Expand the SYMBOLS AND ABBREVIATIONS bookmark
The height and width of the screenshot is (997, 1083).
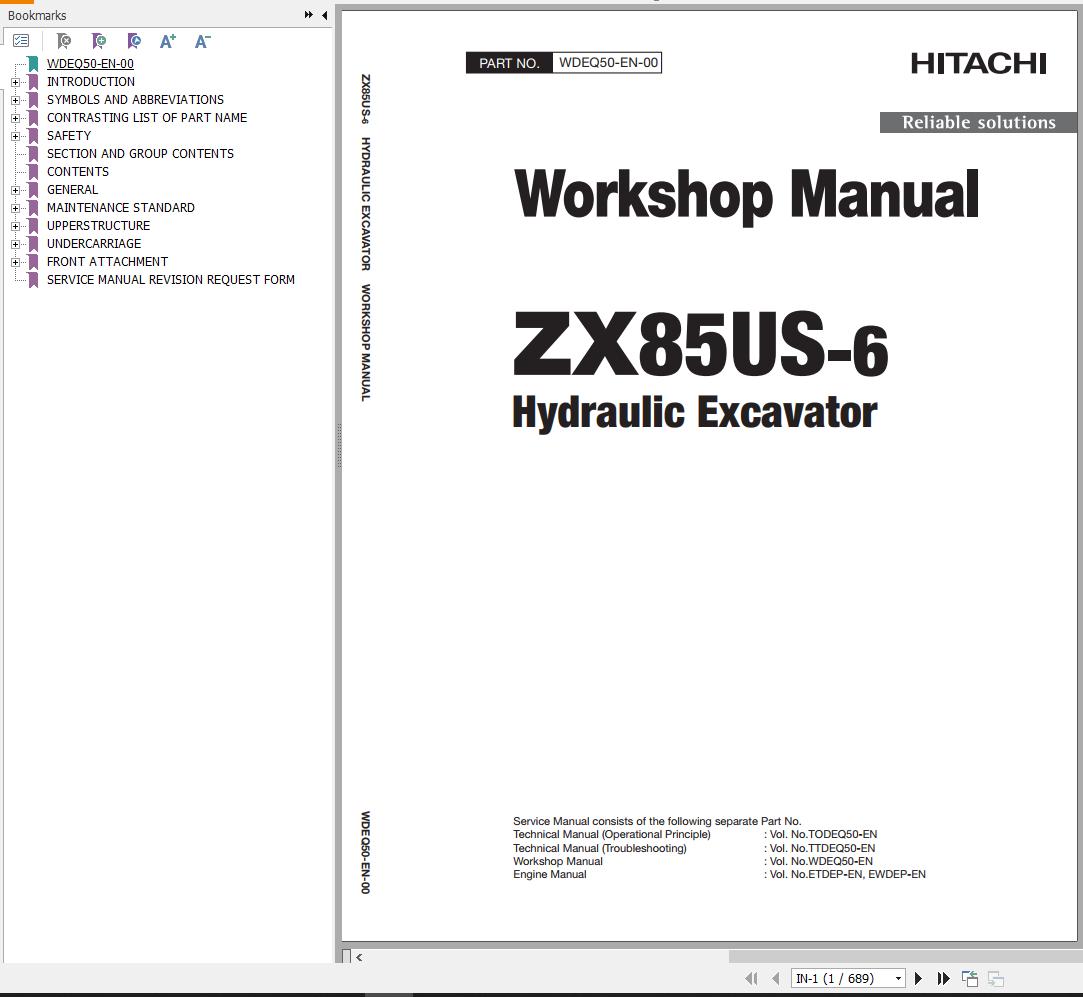coord(15,100)
